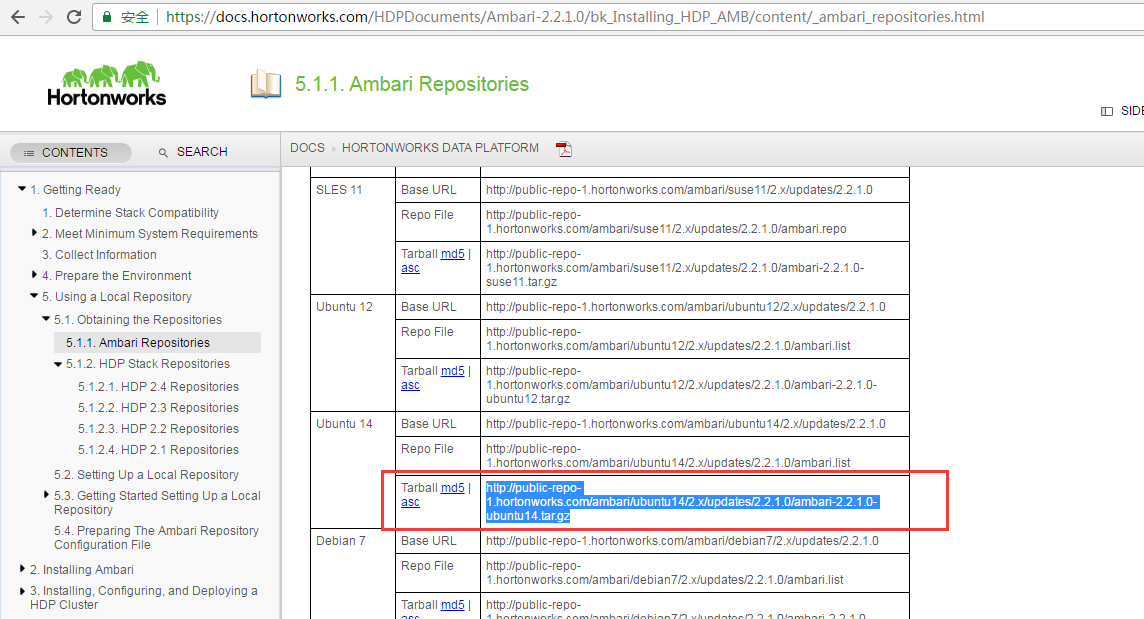Click the green padlock security icon

pyautogui.click(x=107, y=17)
